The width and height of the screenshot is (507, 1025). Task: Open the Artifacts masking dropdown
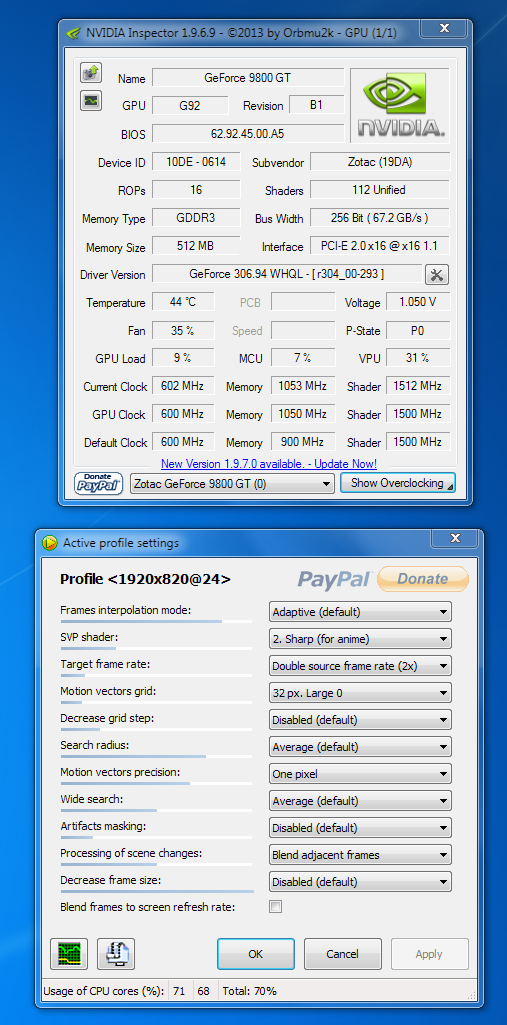[360, 828]
